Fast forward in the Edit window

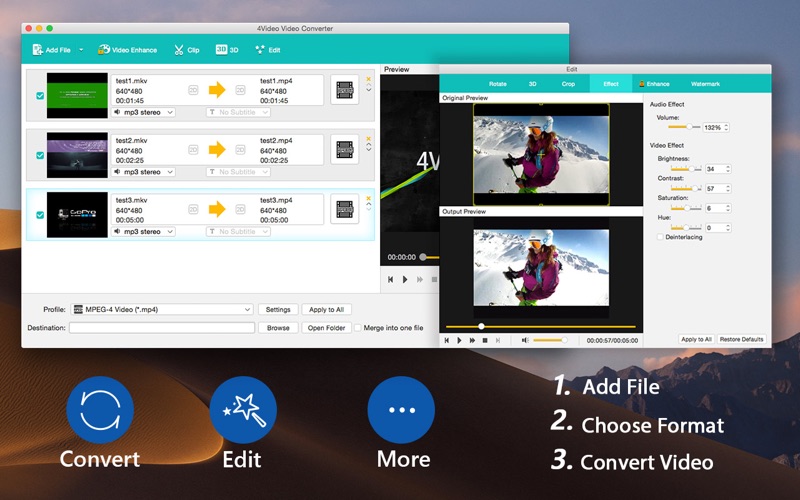472,340
